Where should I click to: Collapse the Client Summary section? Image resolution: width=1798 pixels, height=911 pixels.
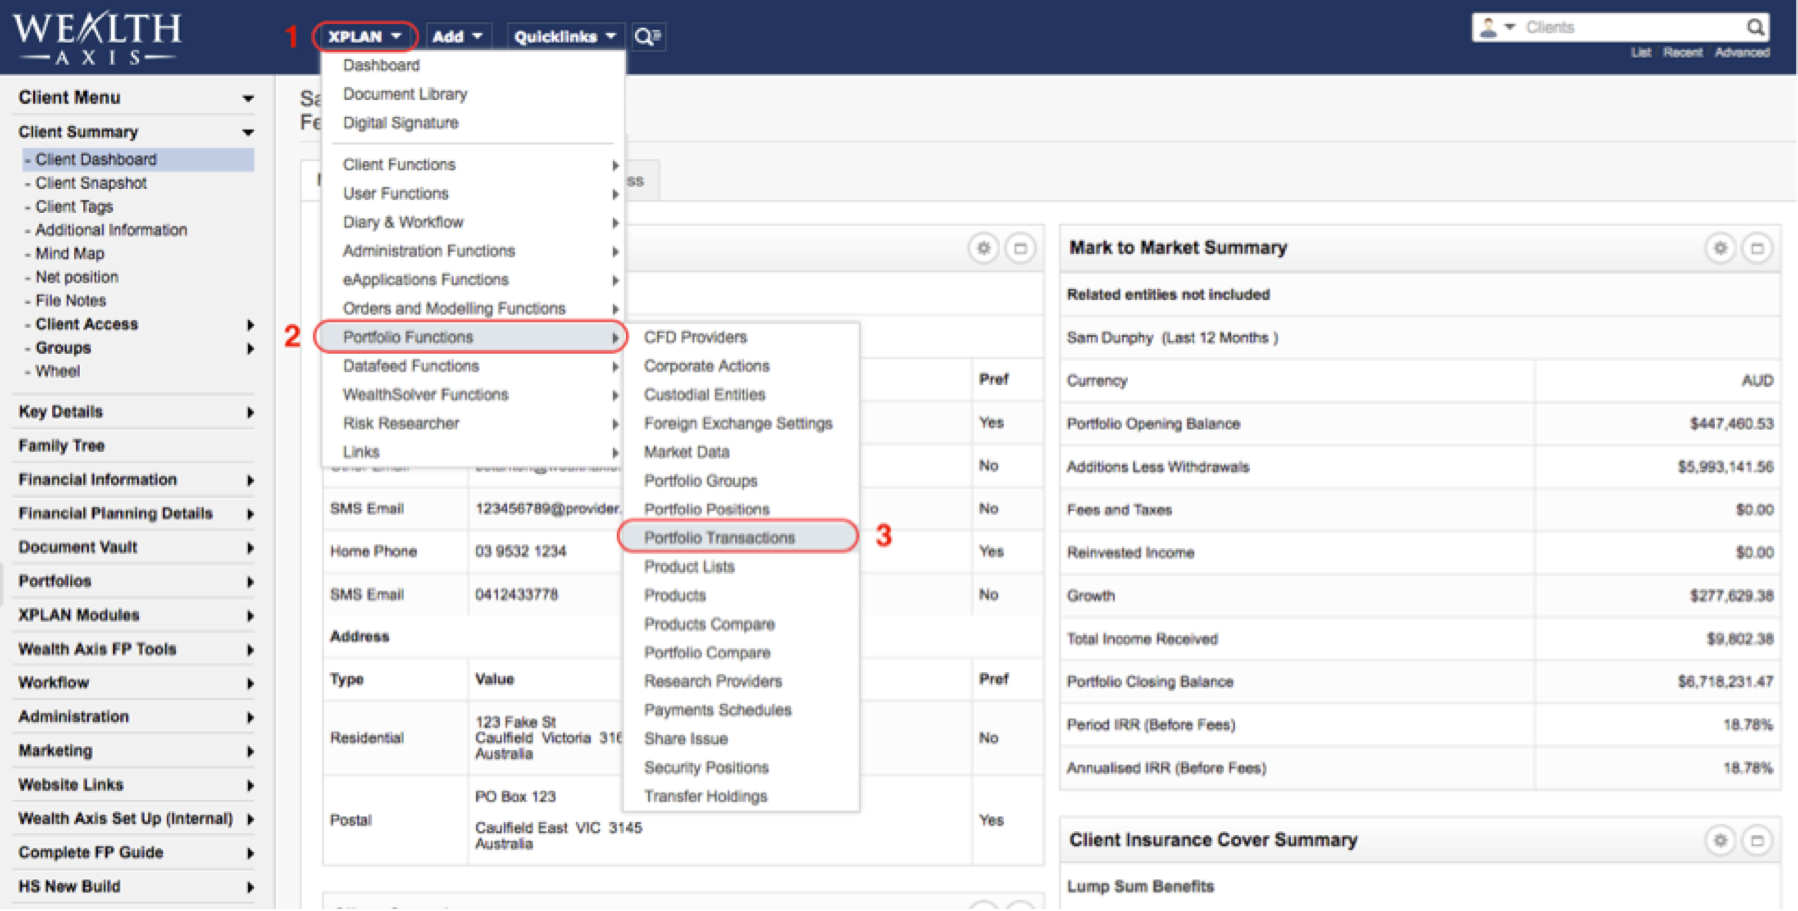pos(247,132)
